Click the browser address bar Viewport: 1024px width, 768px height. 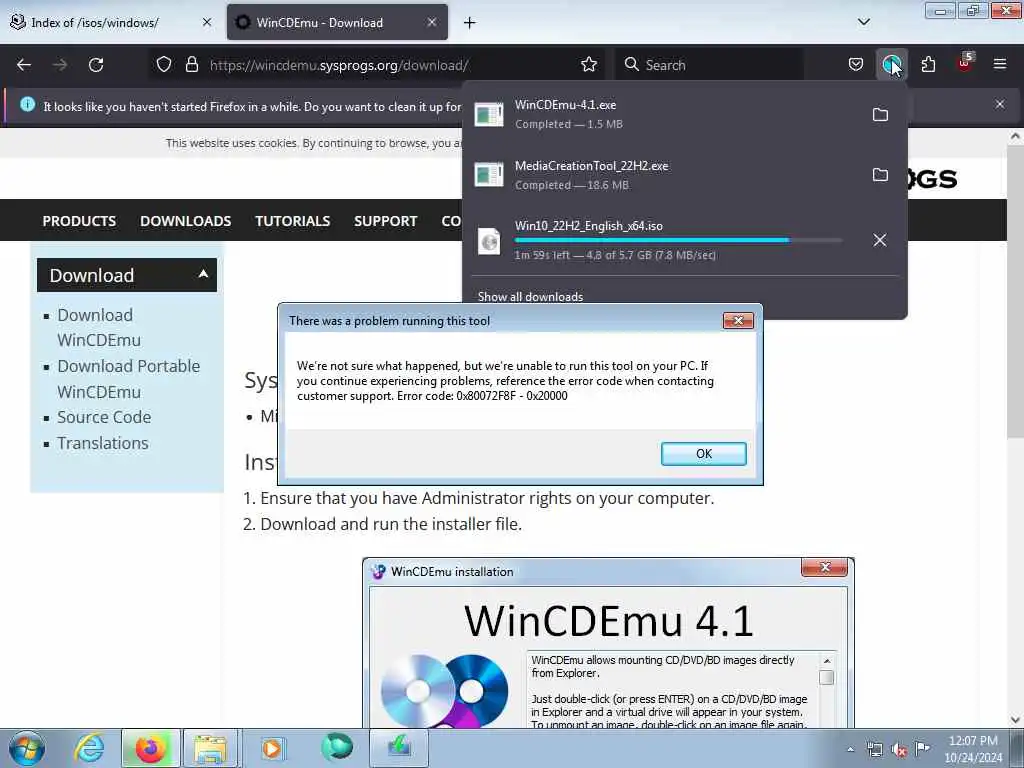376,65
